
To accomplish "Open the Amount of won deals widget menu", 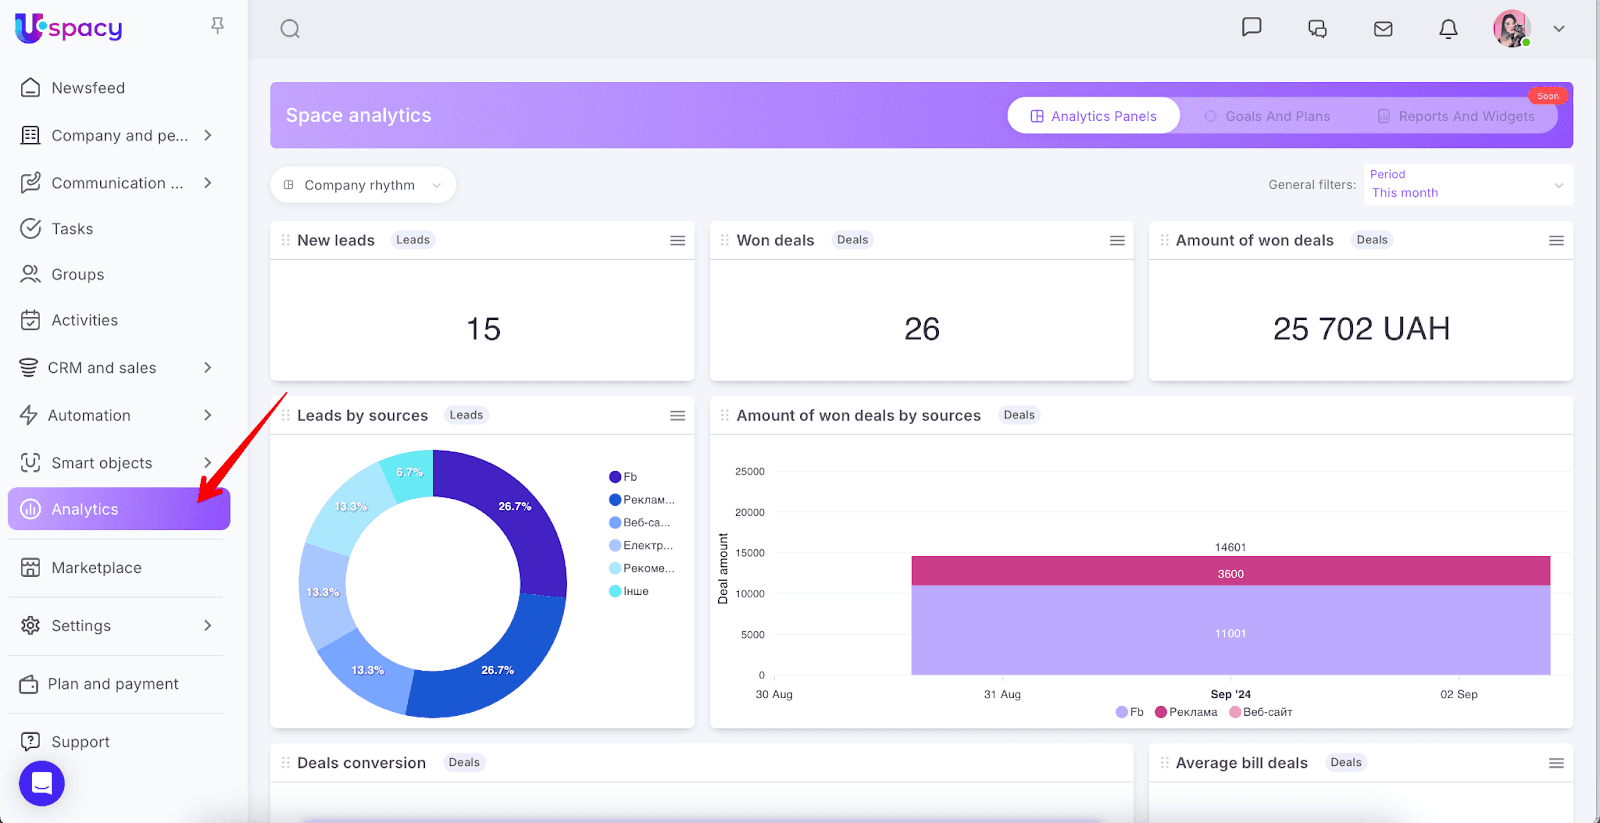I will click(x=1556, y=241).
